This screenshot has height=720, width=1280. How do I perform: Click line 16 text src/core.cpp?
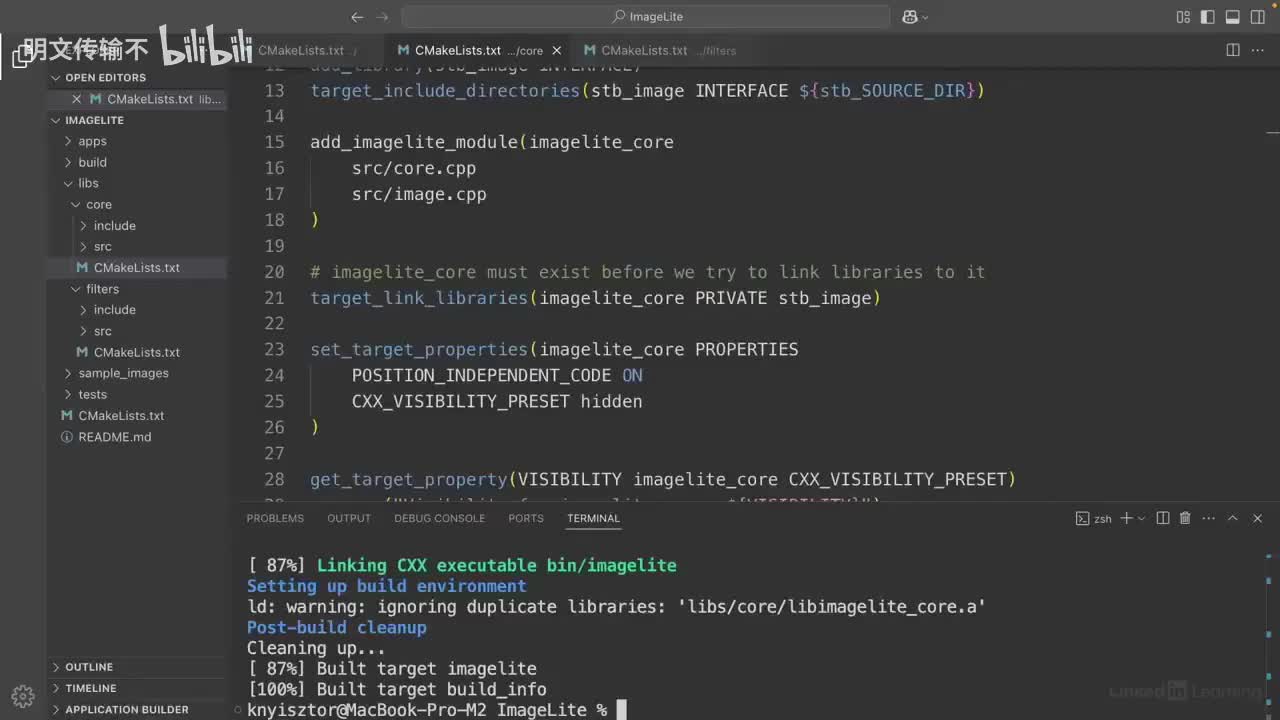(x=414, y=168)
